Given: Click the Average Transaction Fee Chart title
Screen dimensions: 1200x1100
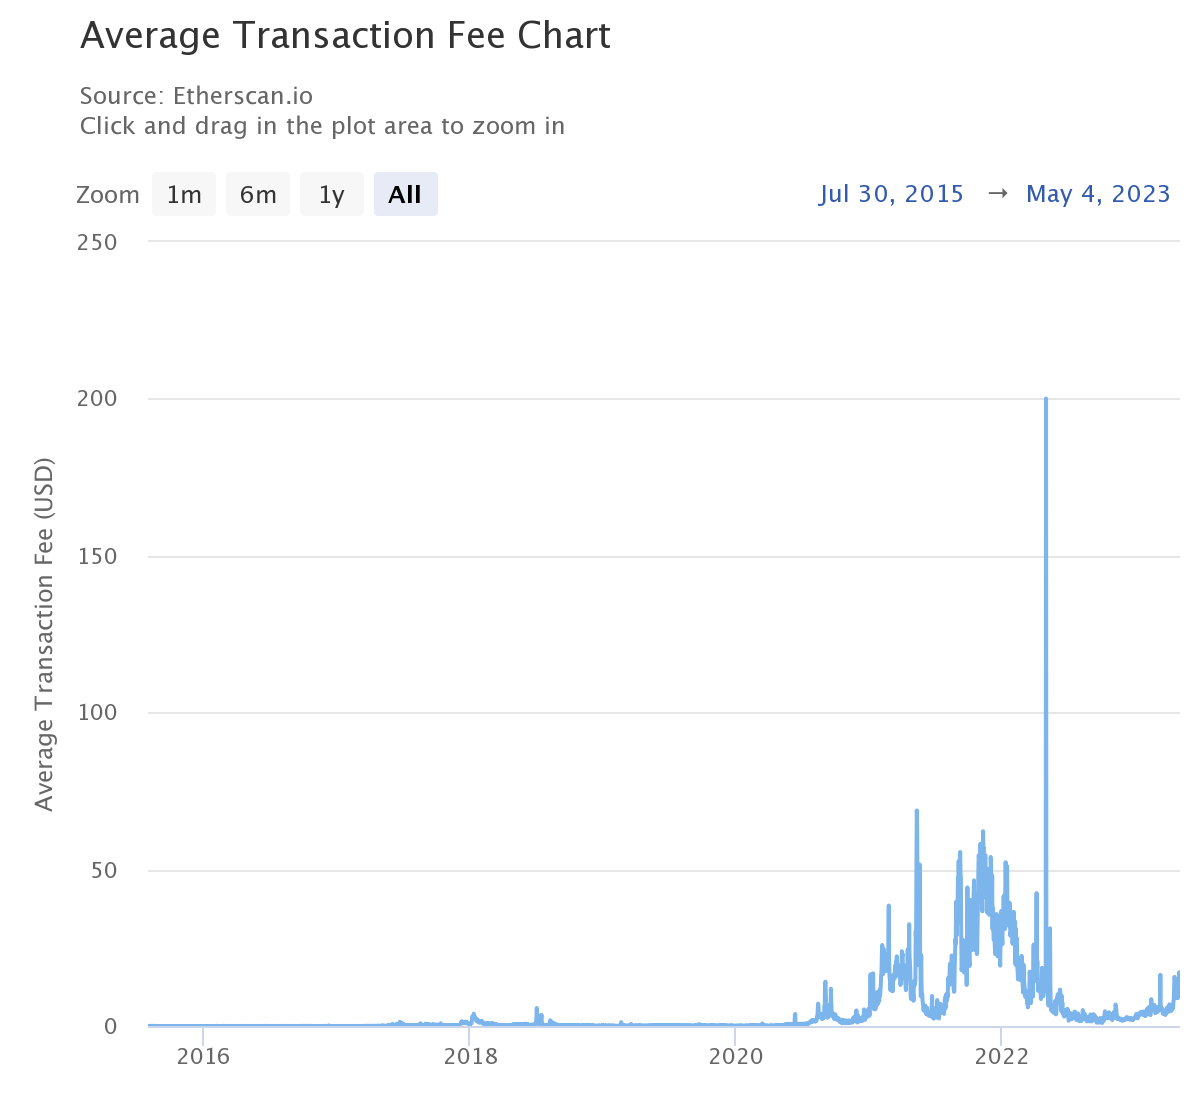Looking at the screenshot, I should click(x=345, y=36).
